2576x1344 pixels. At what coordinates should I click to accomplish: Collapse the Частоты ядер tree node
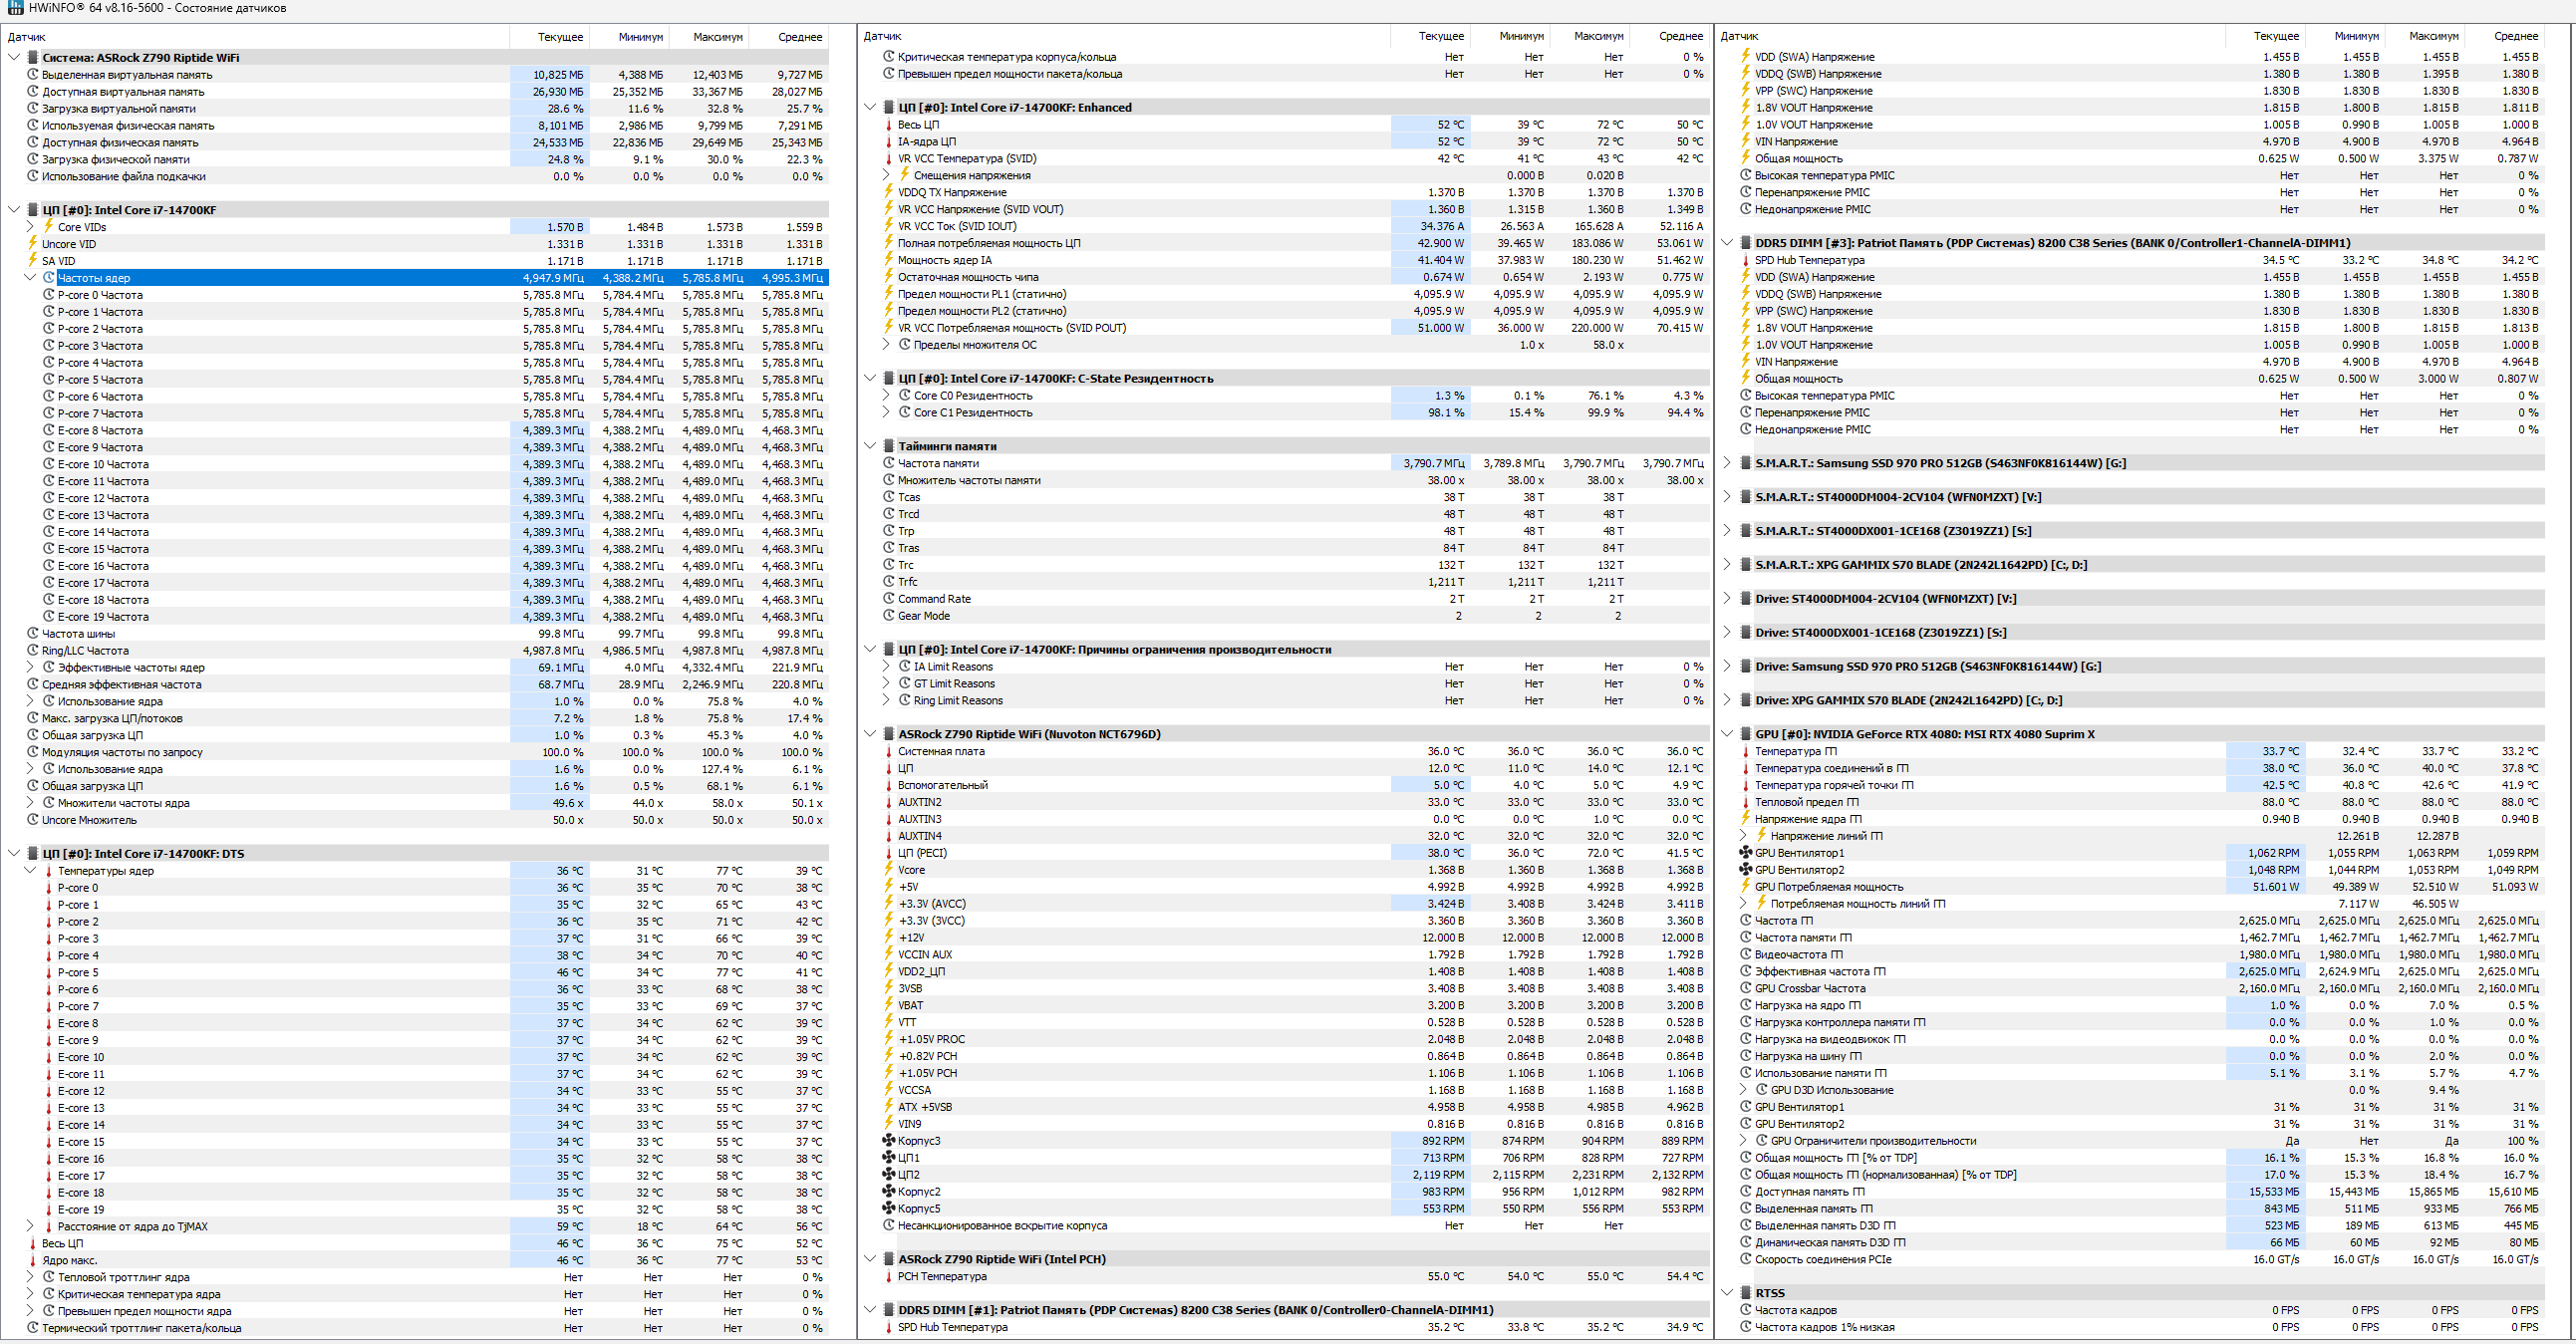pyautogui.click(x=30, y=278)
